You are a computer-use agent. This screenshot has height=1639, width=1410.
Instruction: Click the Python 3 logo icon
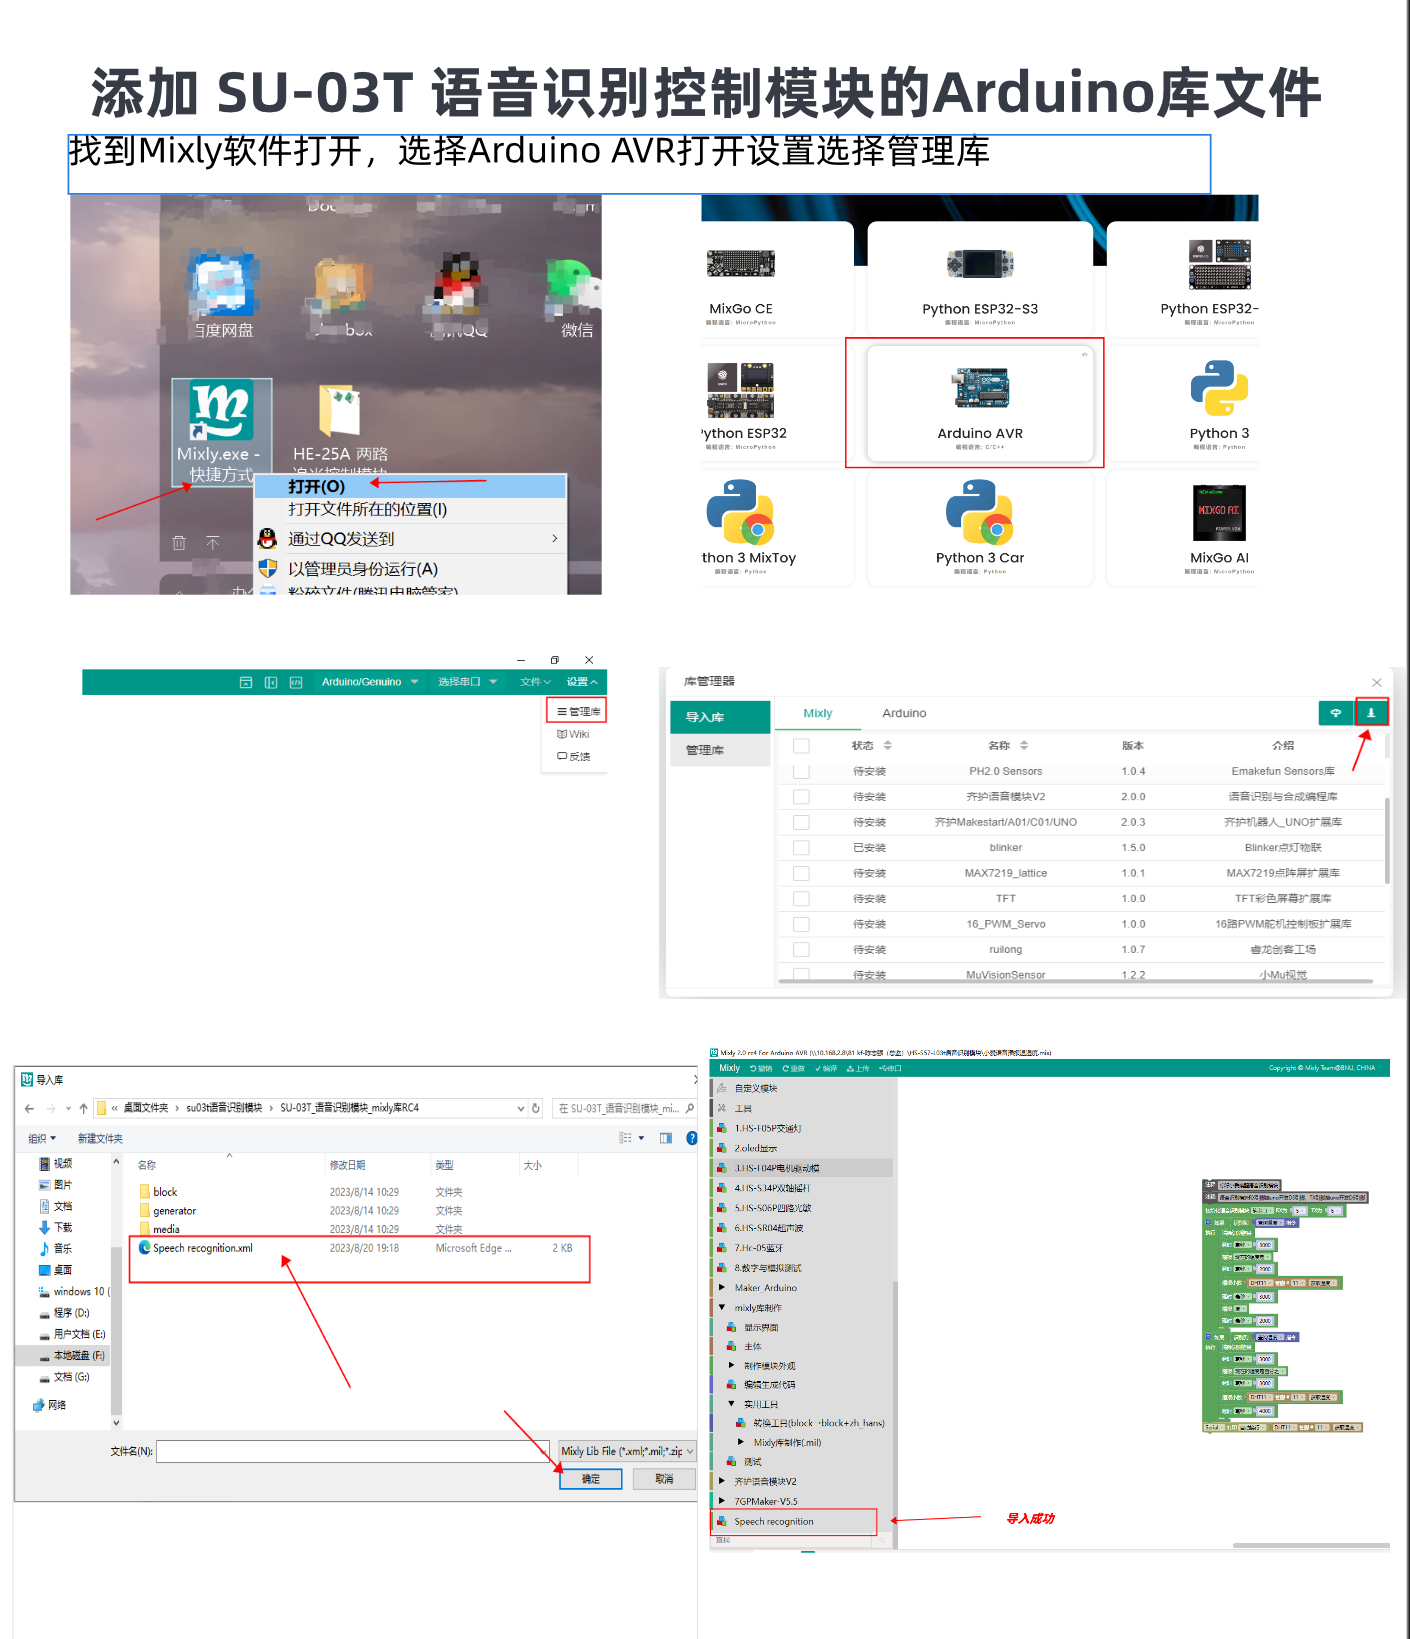point(1219,388)
